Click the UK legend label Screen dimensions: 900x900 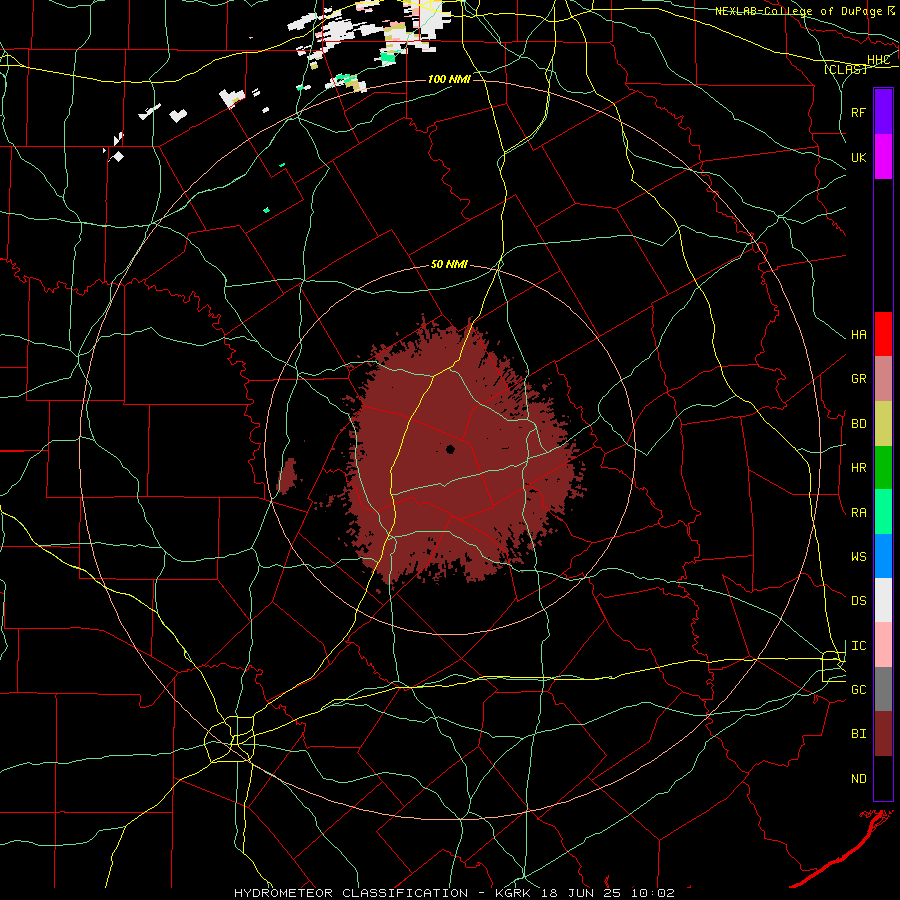[858, 157]
